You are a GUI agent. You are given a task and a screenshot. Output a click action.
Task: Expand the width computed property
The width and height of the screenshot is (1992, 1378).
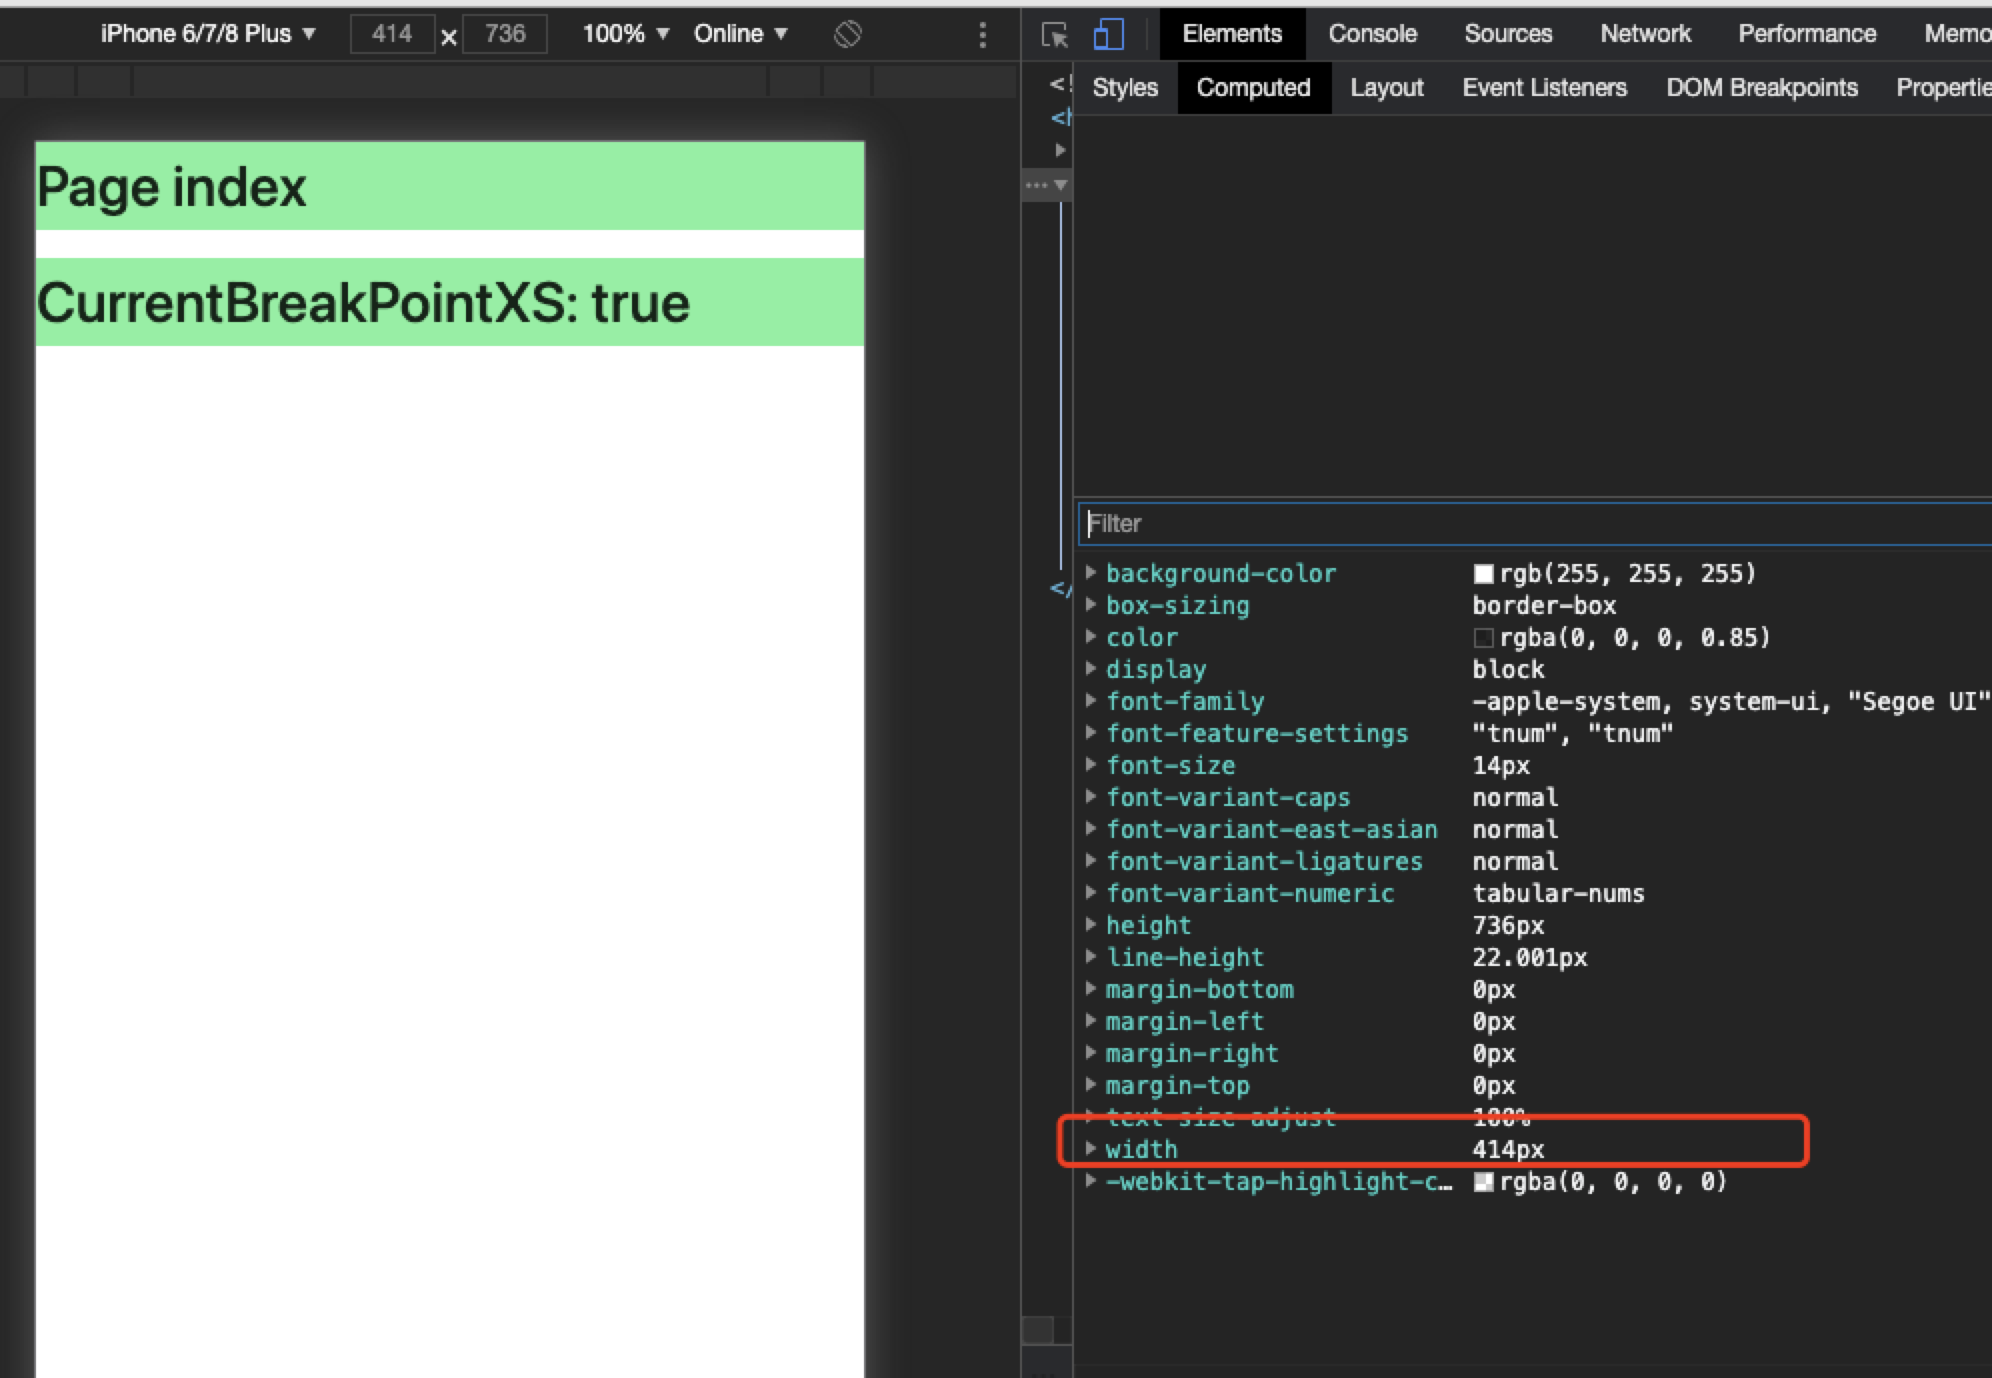click(x=1090, y=1149)
